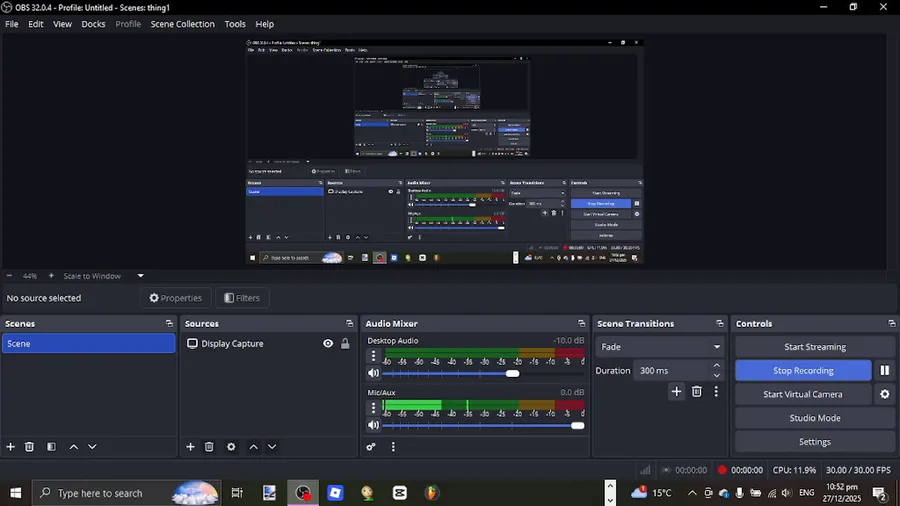
Task: Toggle Display Capture visibility eye
Action: click(328, 344)
